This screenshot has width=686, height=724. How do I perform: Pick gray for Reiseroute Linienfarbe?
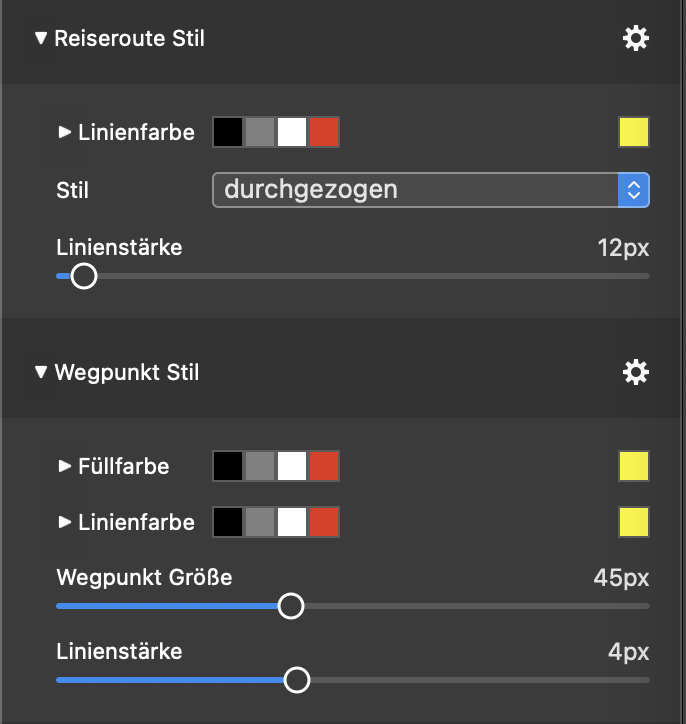pyautogui.click(x=260, y=132)
